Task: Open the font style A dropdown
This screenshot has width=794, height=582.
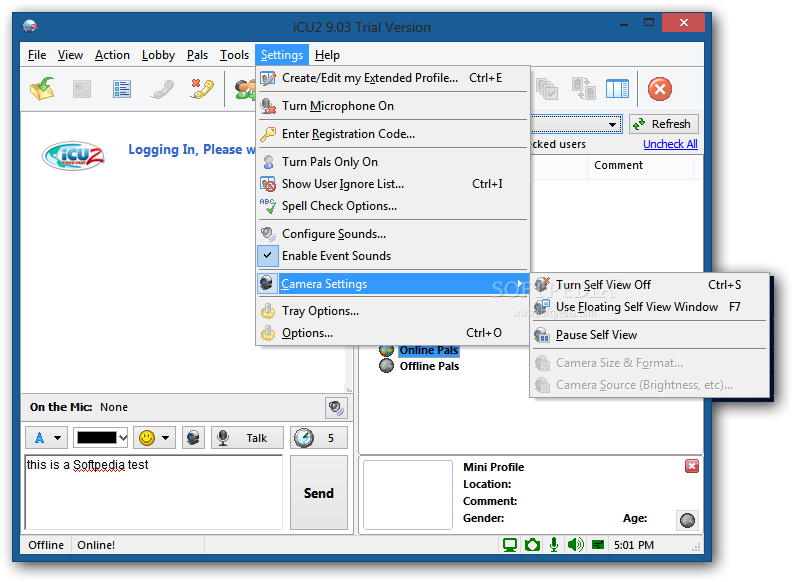Action: [46, 438]
